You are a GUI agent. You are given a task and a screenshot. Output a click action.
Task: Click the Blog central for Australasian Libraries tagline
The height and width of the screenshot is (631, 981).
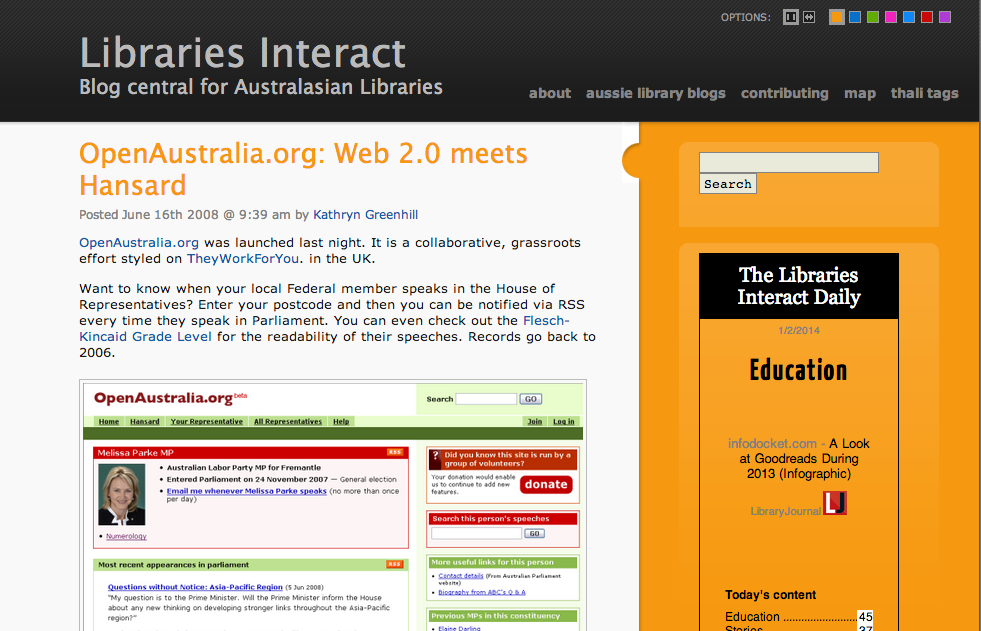(x=261, y=87)
